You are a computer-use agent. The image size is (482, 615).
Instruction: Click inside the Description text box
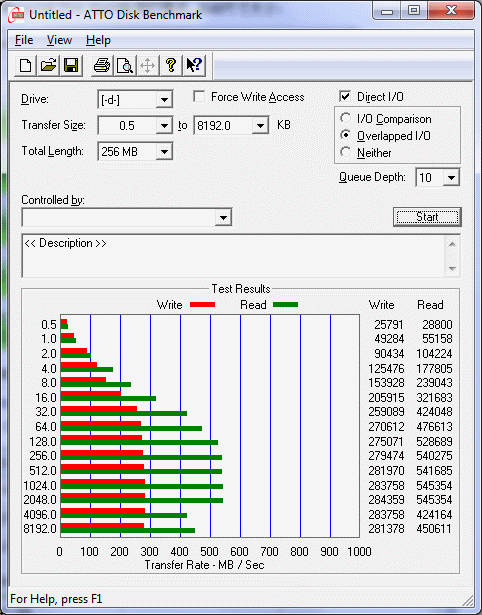coord(234,256)
